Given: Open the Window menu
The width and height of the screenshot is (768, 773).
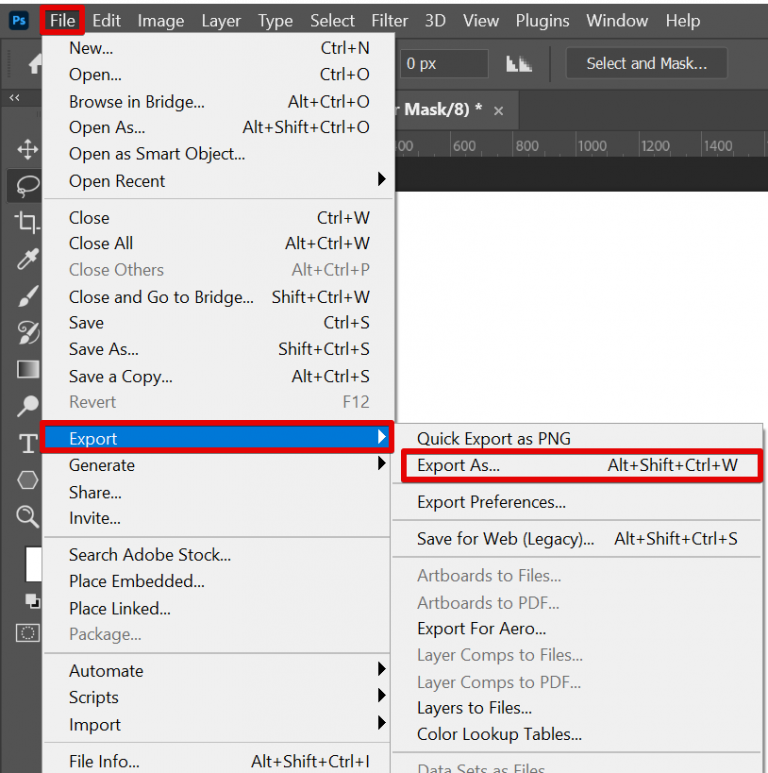Looking at the screenshot, I should click(617, 21).
